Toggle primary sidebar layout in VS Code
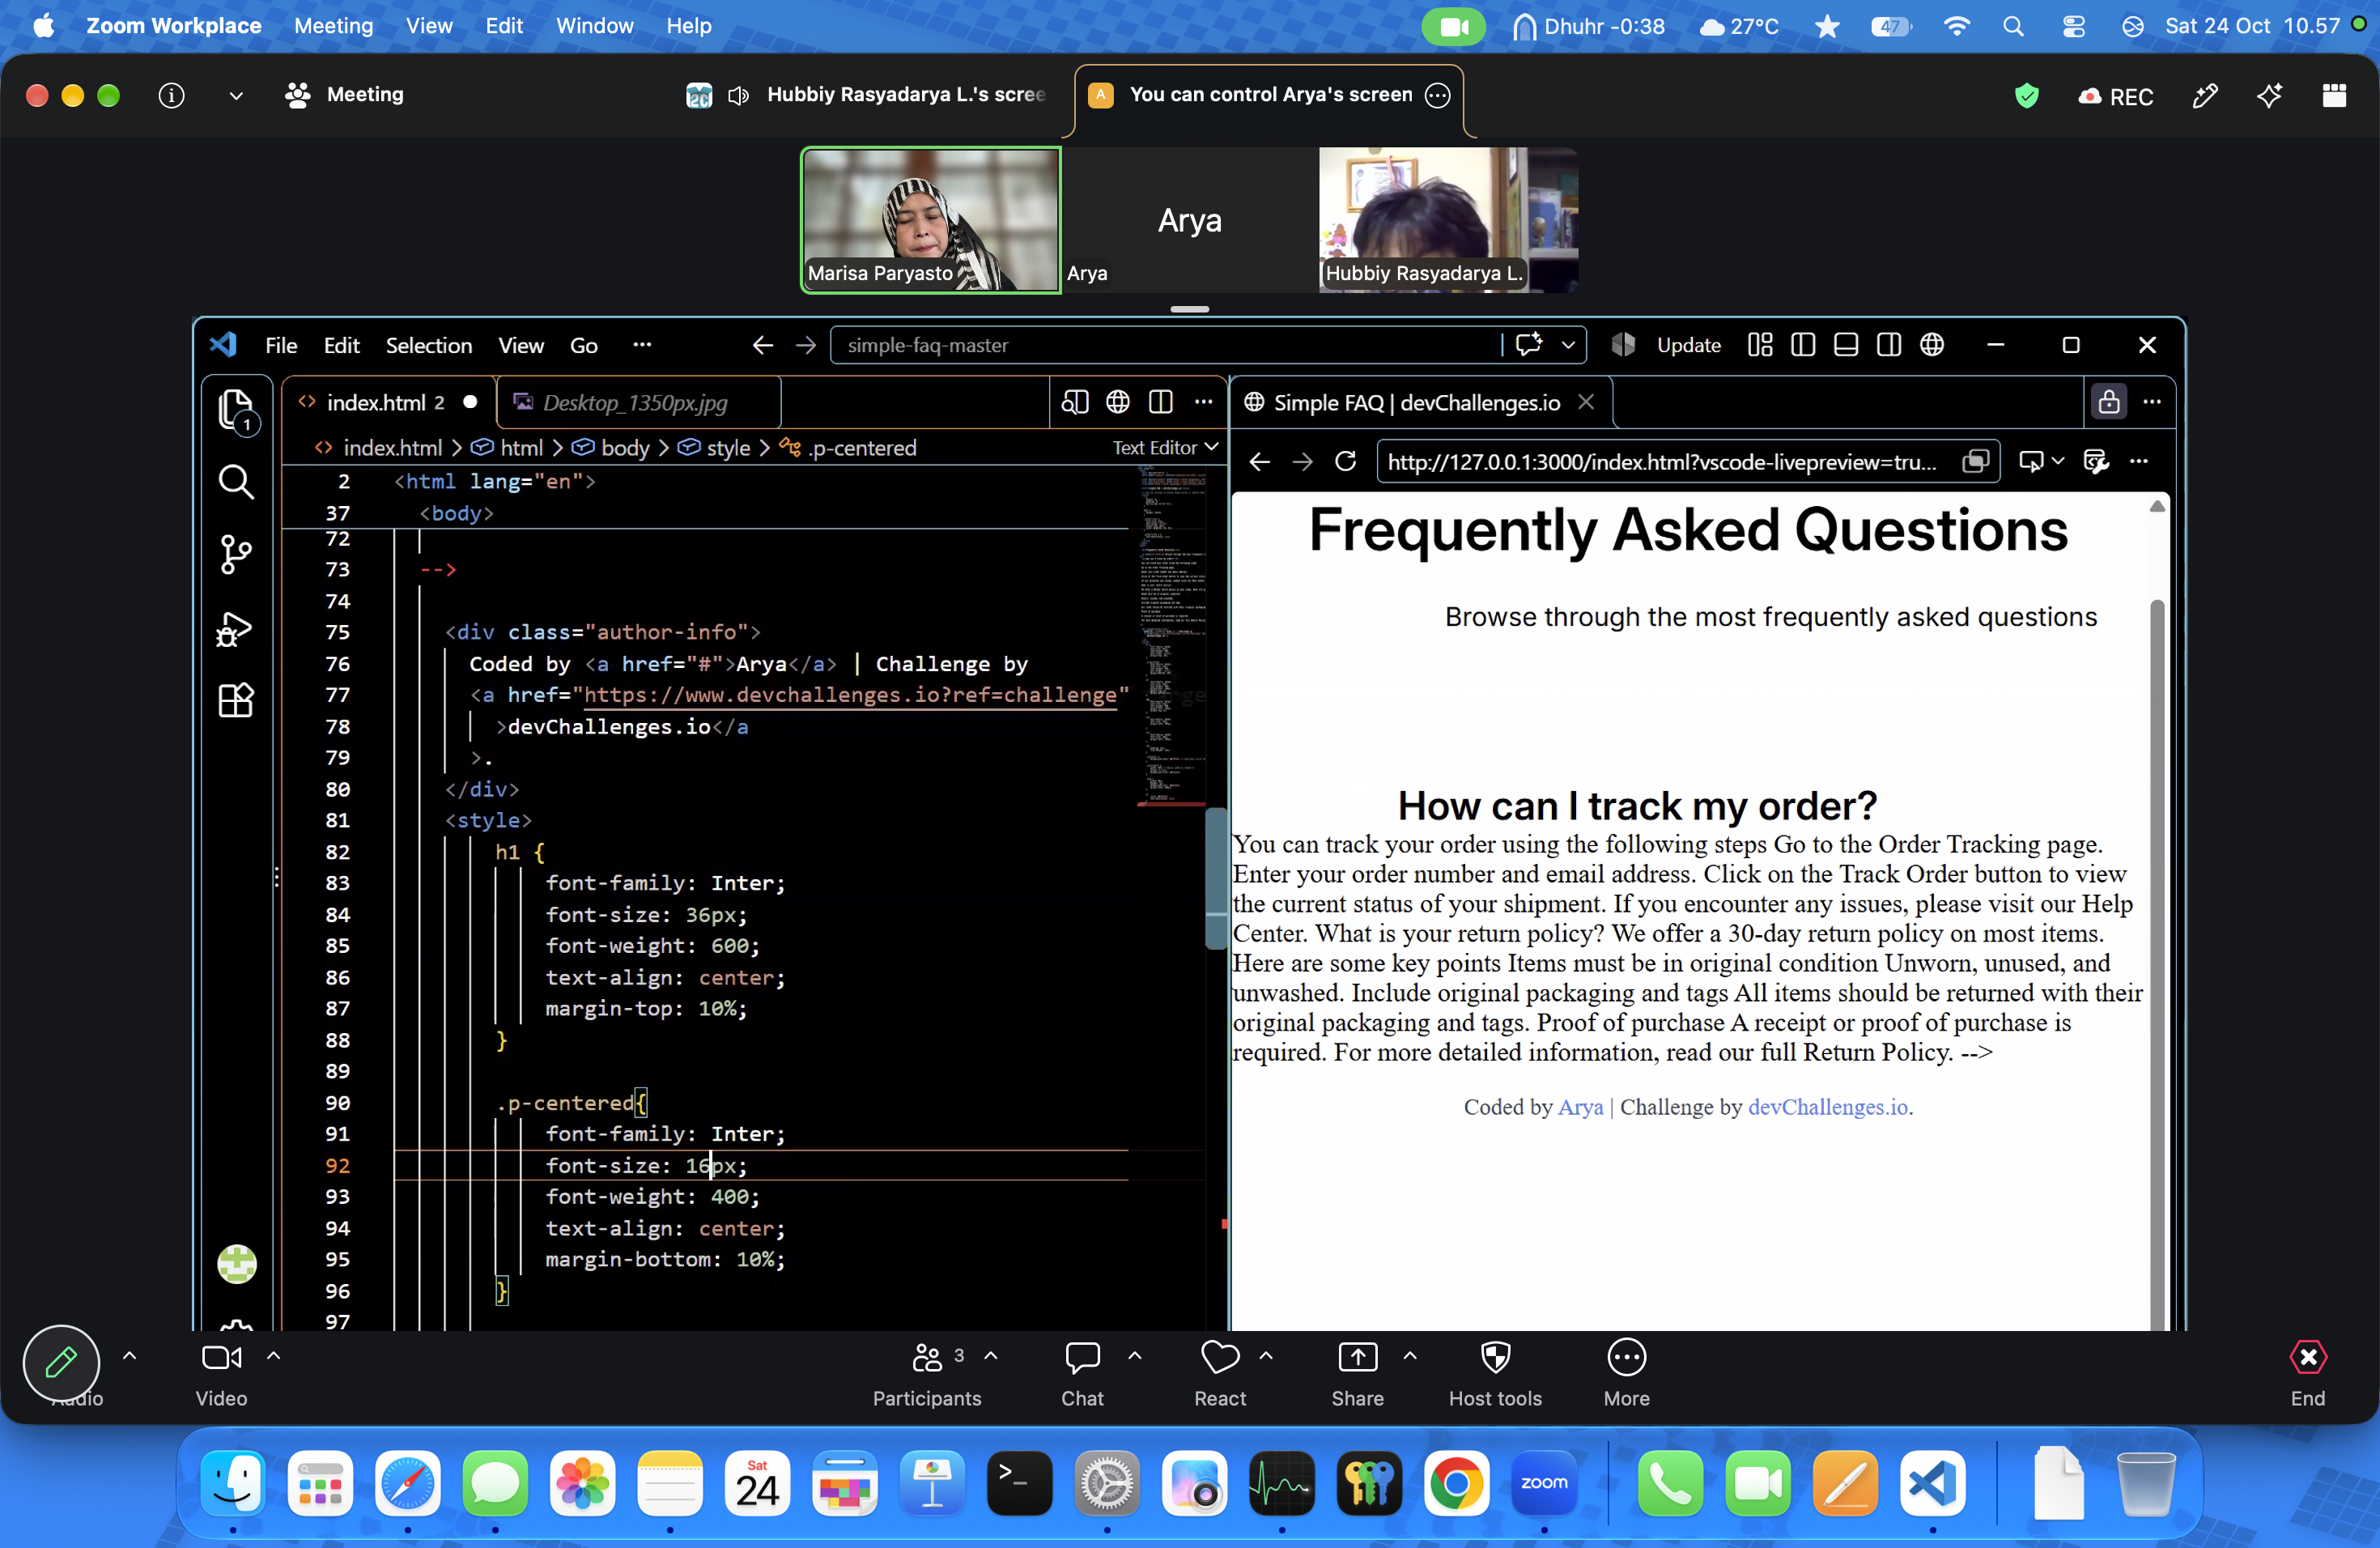Viewport: 2380px width, 1548px height. [1802, 345]
